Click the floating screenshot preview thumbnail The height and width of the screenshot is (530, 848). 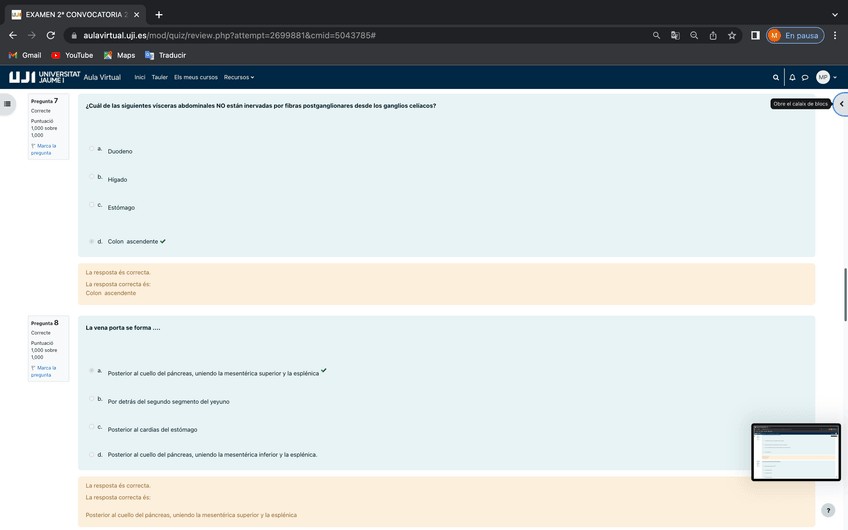pos(795,452)
